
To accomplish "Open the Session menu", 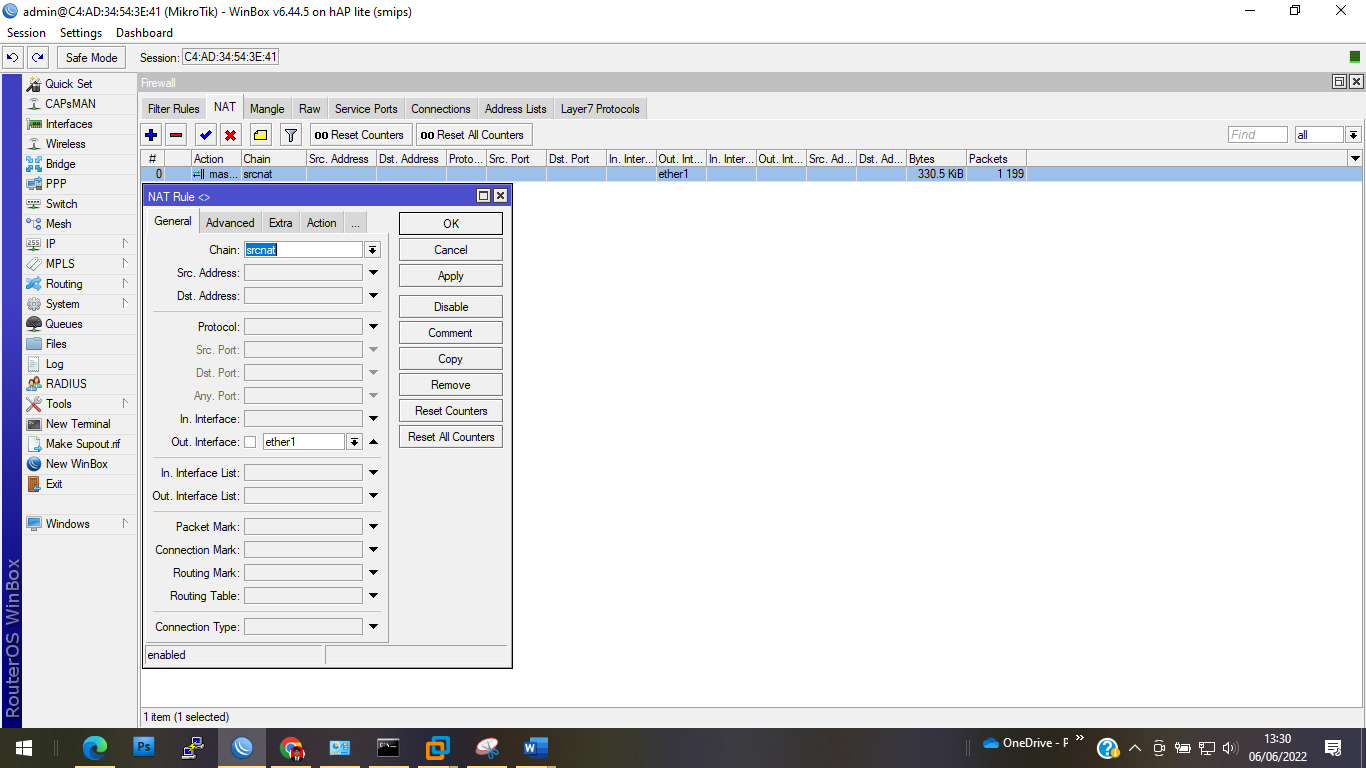I will 26,33.
